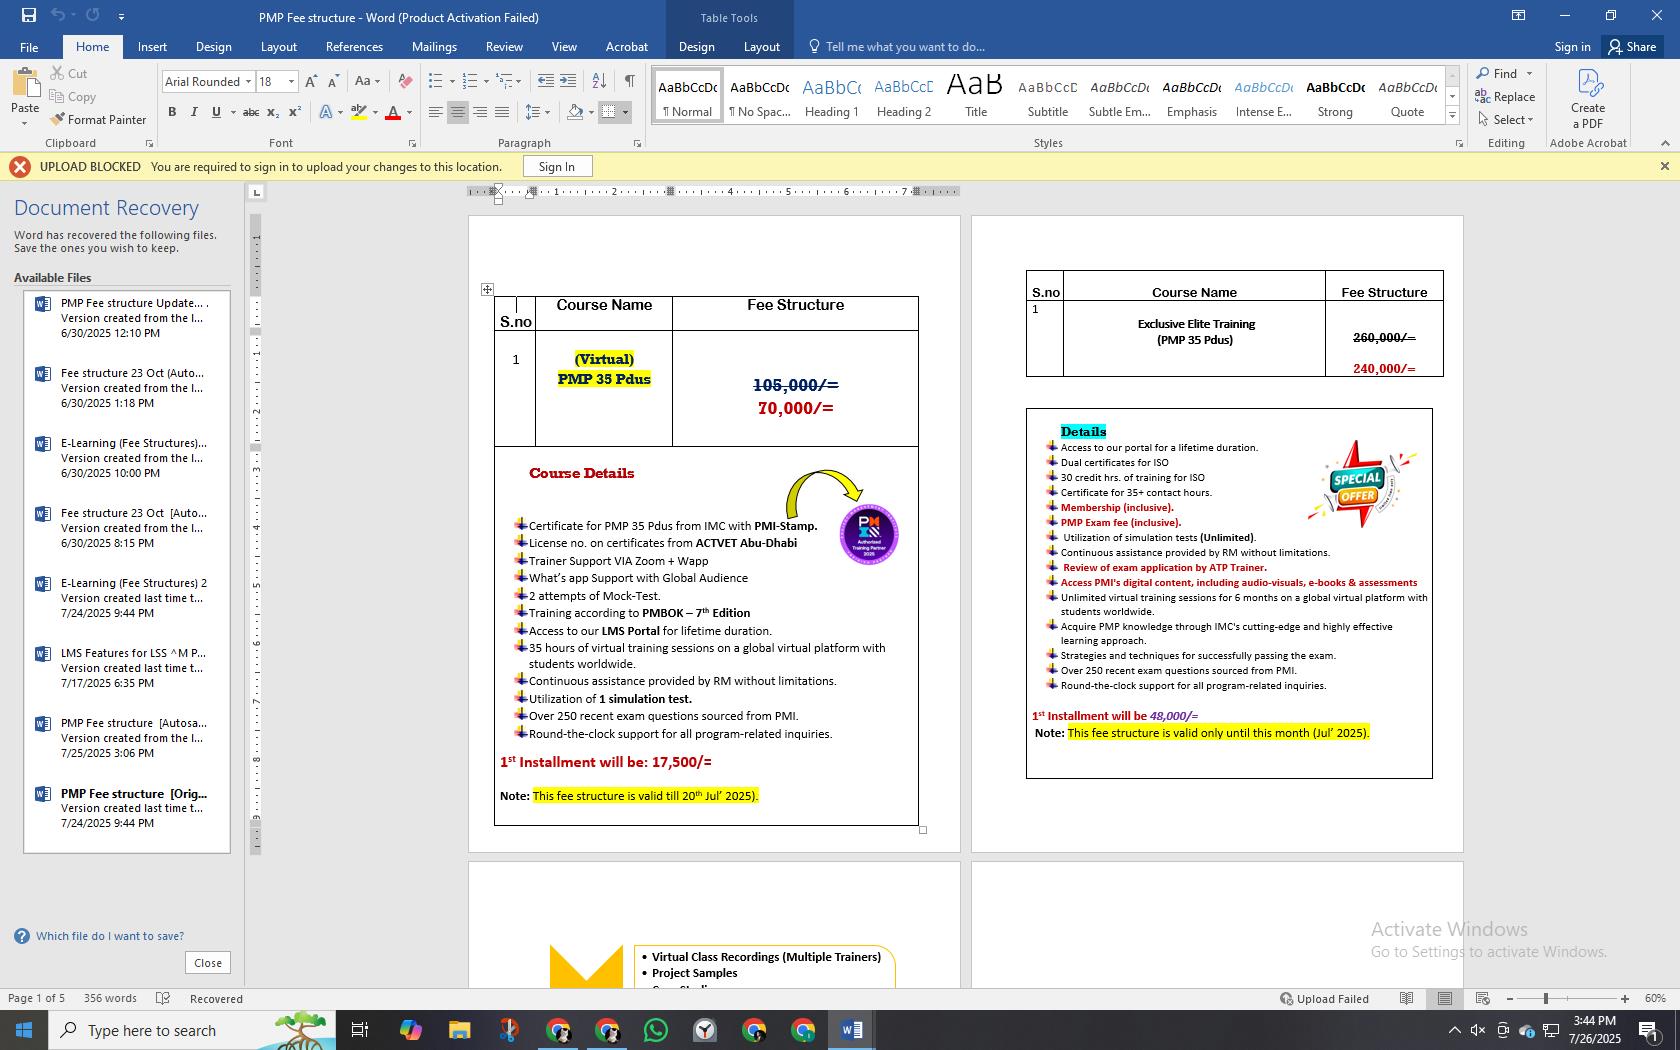Click the Copy command
Image resolution: width=1680 pixels, height=1050 pixels.
(x=72, y=96)
